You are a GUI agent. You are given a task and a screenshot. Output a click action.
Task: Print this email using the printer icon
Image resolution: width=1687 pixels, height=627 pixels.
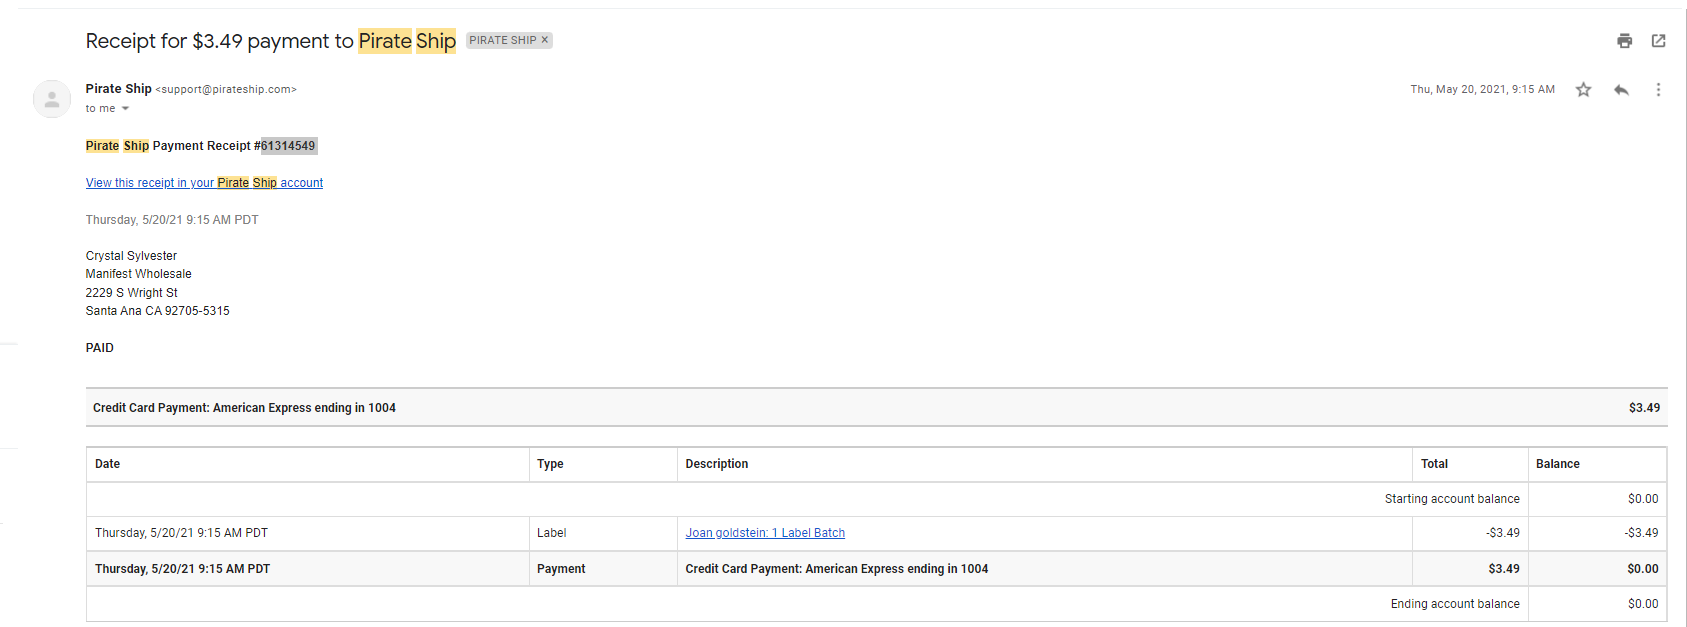[x=1624, y=41]
